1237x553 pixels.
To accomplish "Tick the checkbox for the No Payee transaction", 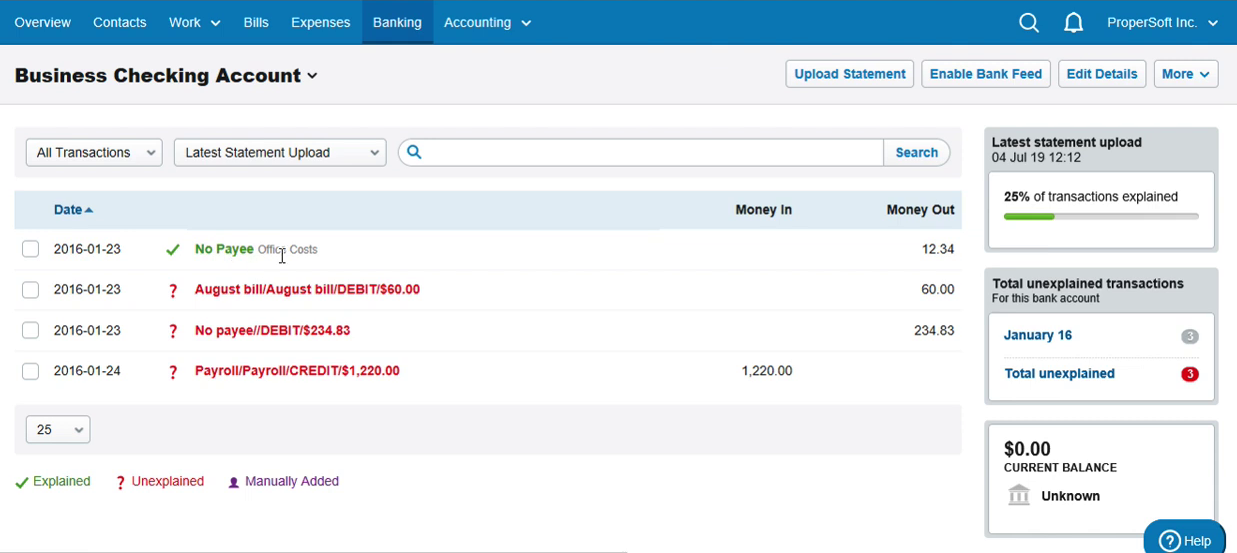I will tap(30, 249).
